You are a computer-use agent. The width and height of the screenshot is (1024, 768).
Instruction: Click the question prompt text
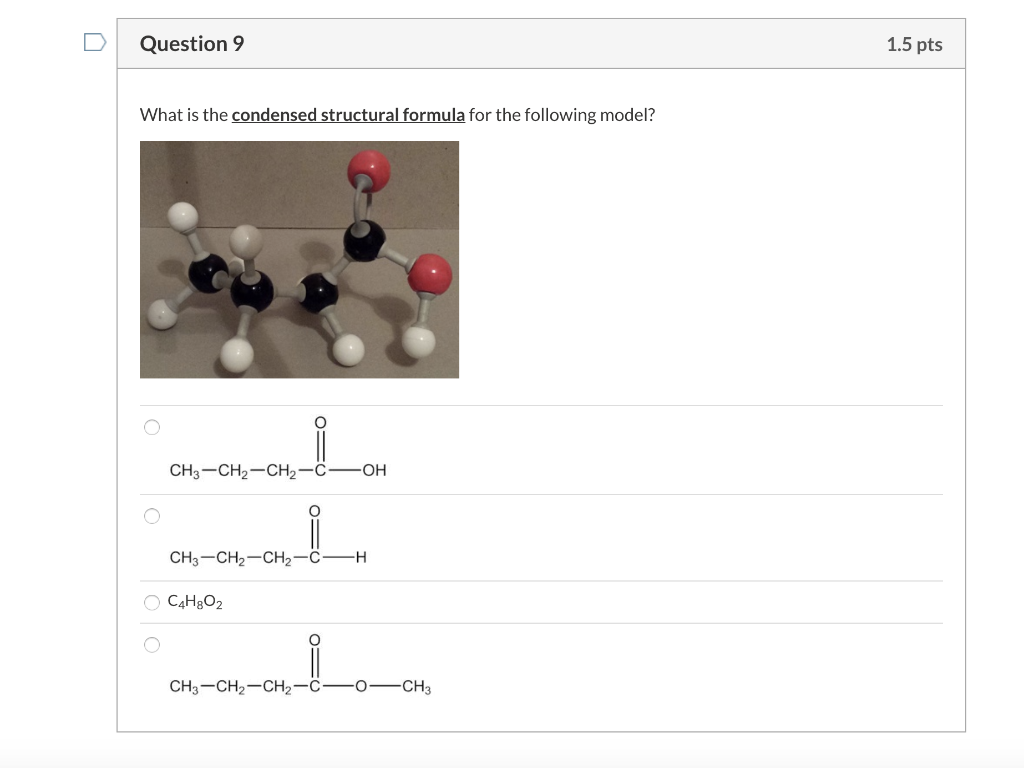(x=396, y=114)
